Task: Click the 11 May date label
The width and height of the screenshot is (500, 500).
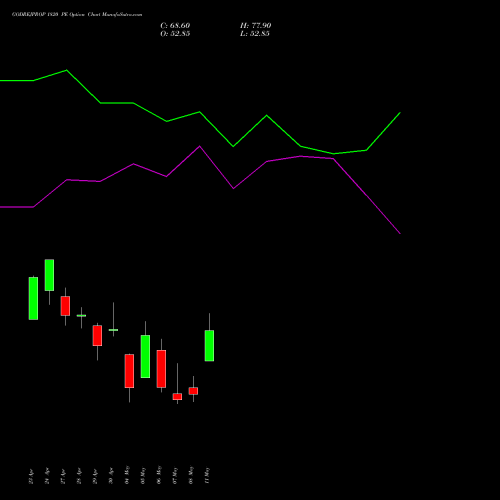Action: (207, 475)
